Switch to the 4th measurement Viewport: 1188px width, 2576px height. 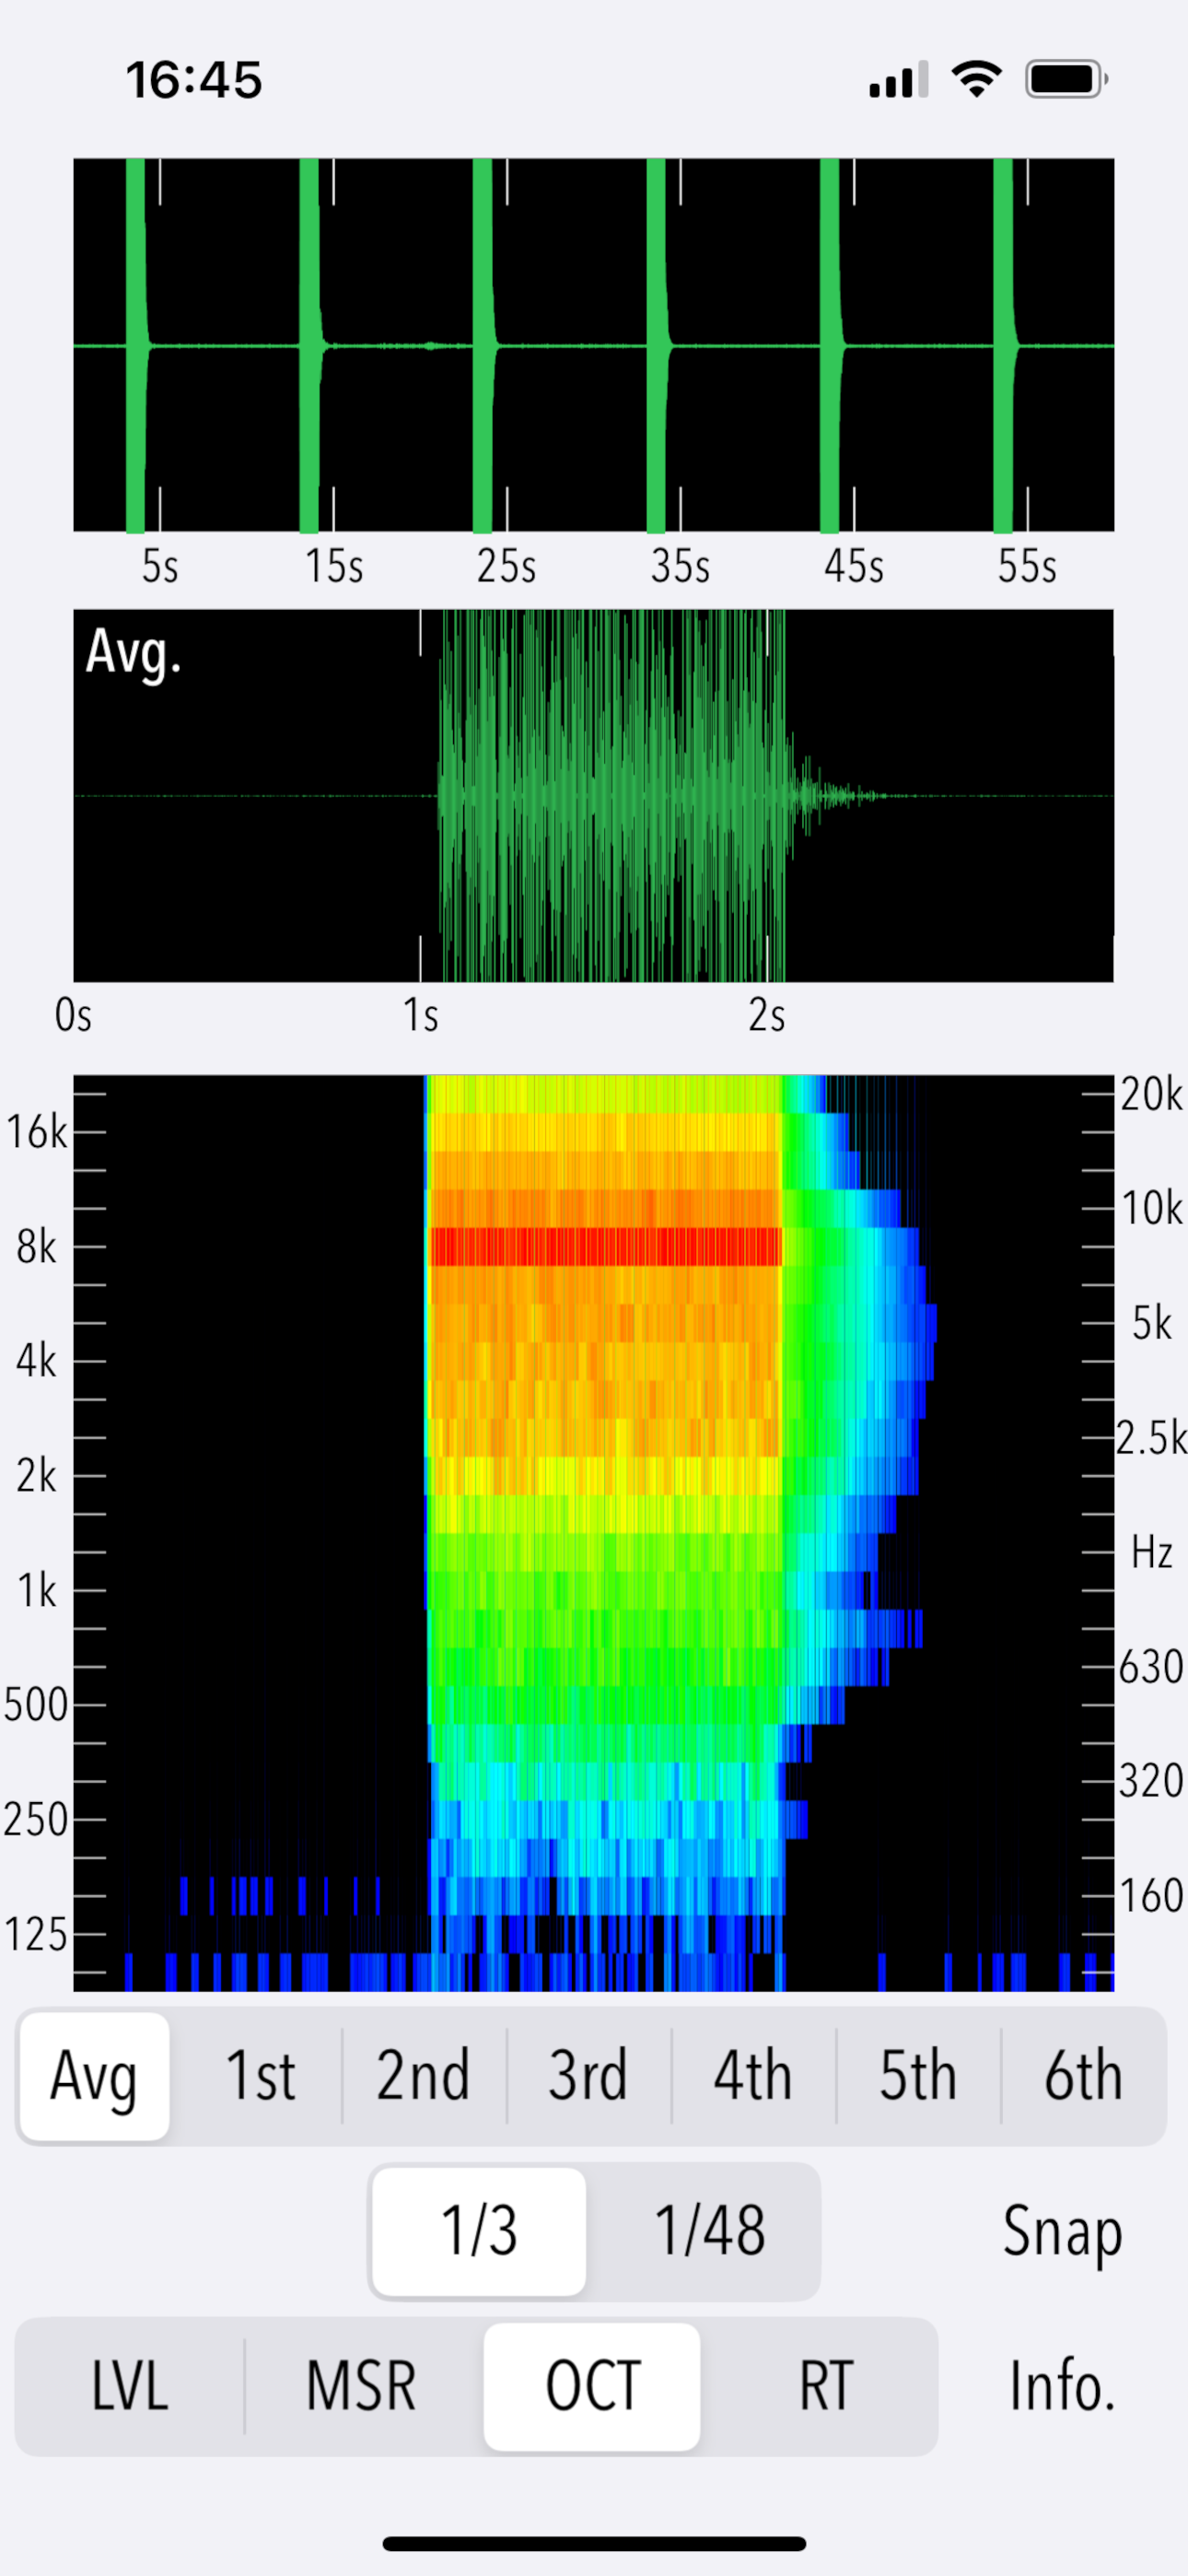click(753, 2077)
